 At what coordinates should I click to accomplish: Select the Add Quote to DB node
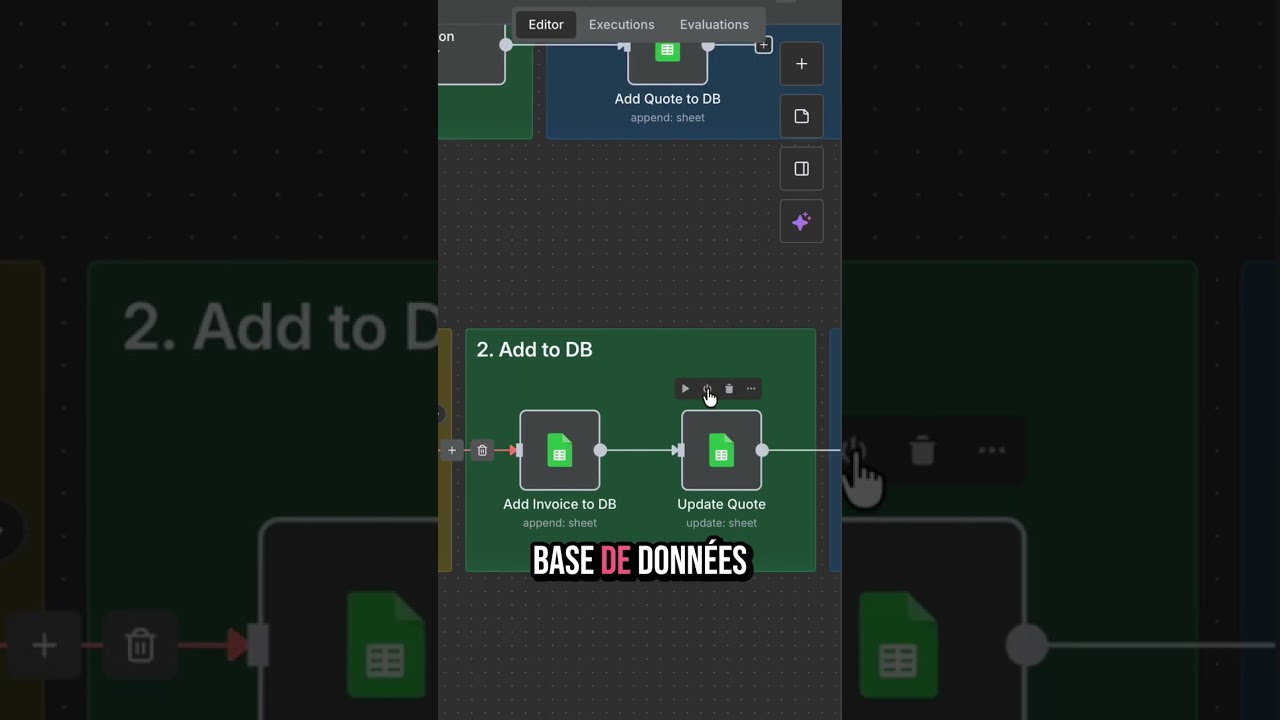pyautogui.click(x=667, y=60)
